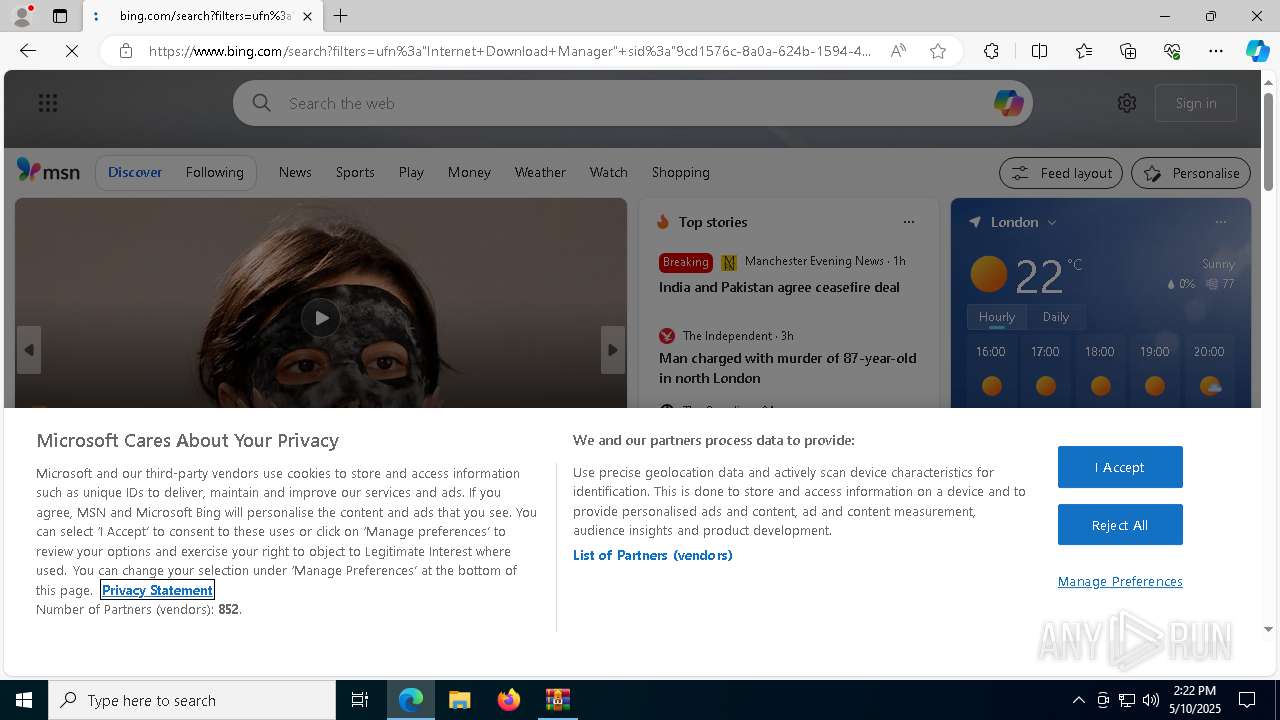Open the Shopping section
The width and height of the screenshot is (1280, 720).
click(681, 172)
